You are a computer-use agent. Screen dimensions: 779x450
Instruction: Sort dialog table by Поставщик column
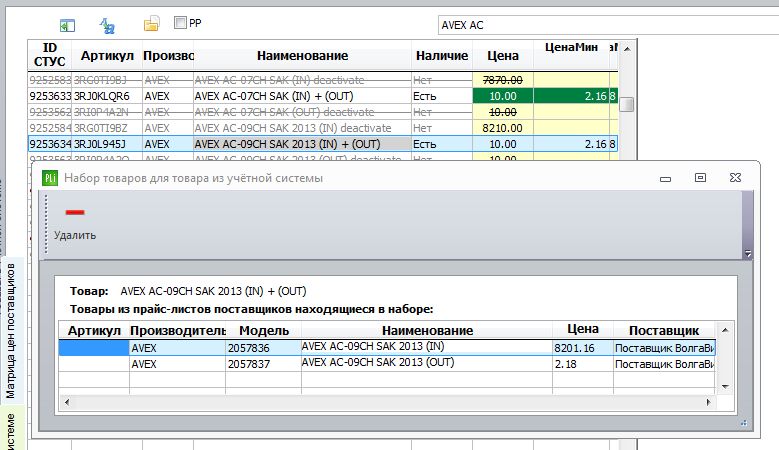(x=664, y=330)
